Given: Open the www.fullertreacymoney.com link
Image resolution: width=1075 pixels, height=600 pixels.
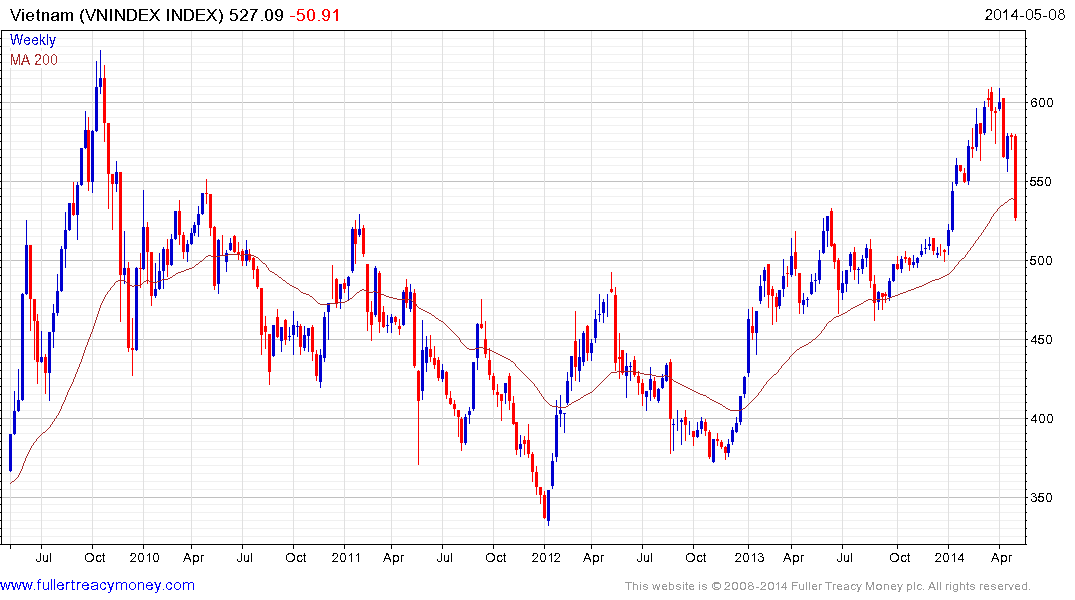Looking at the screenshot, I should pyautogui.click(x=97, y=585).
